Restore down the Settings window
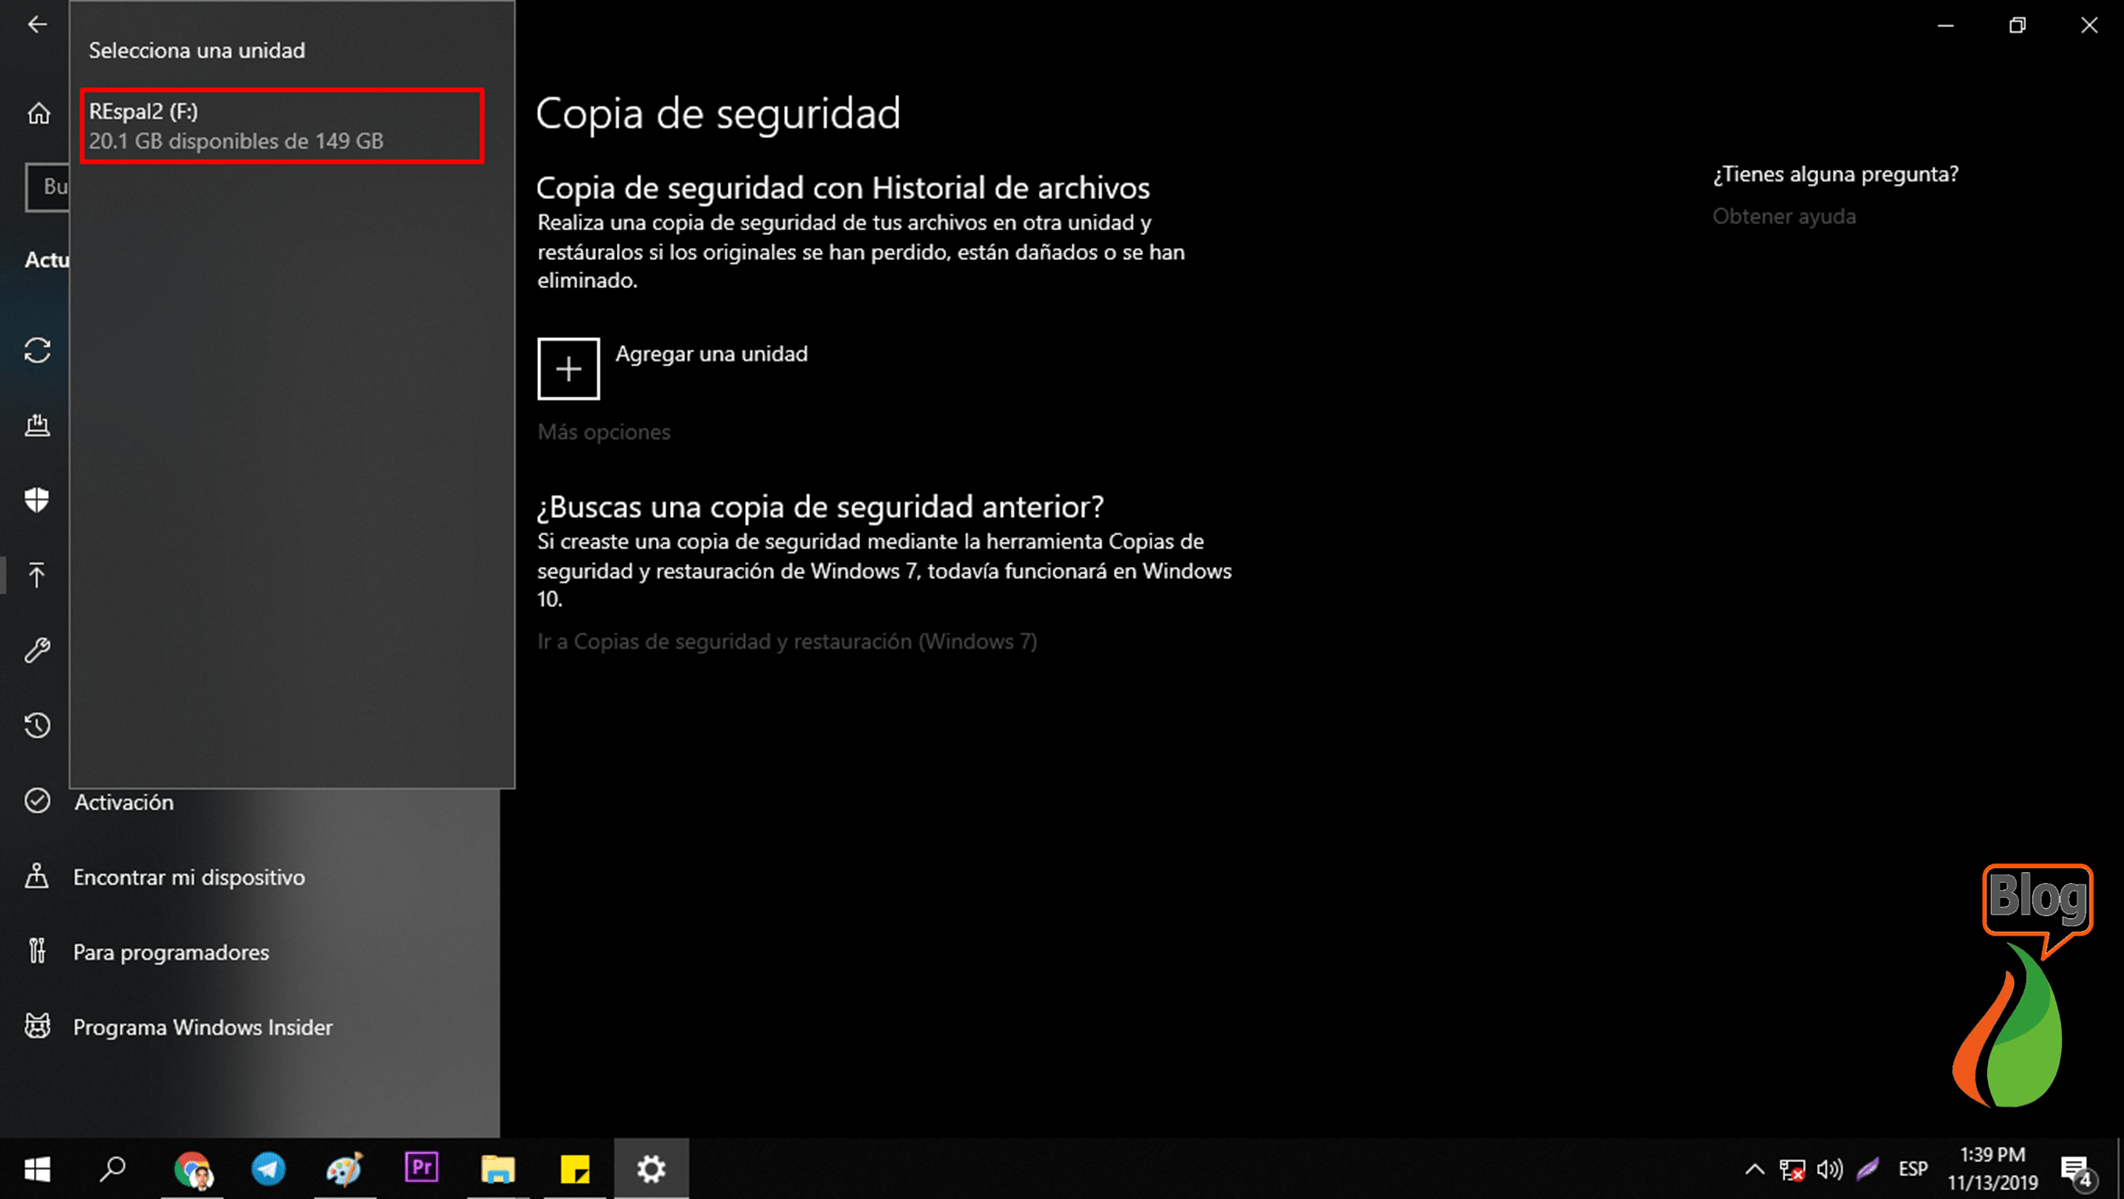This screenshot has height=1199, width=2124. (2017, 25)
